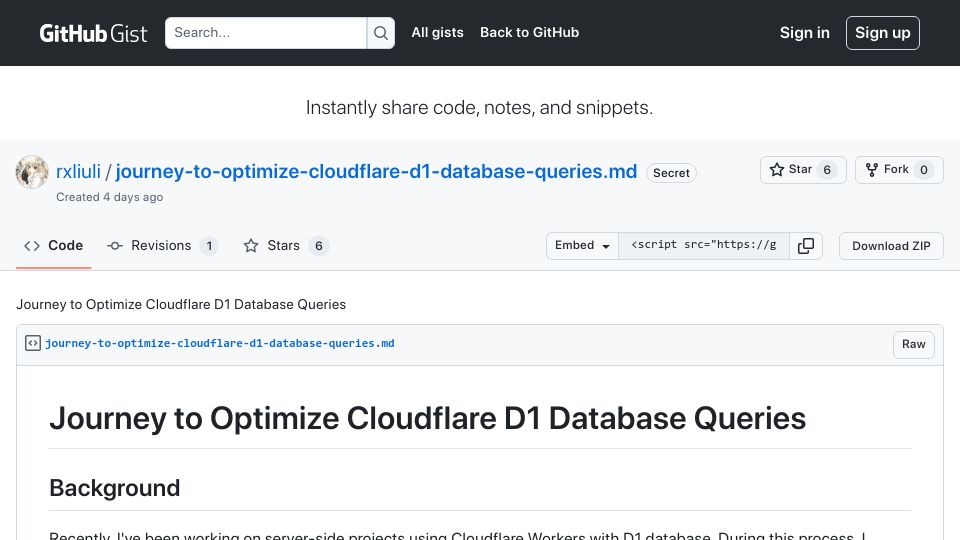Switch to the Revisions tab
The height and width of the screenshot is (540, 960).
coord(162,246)
